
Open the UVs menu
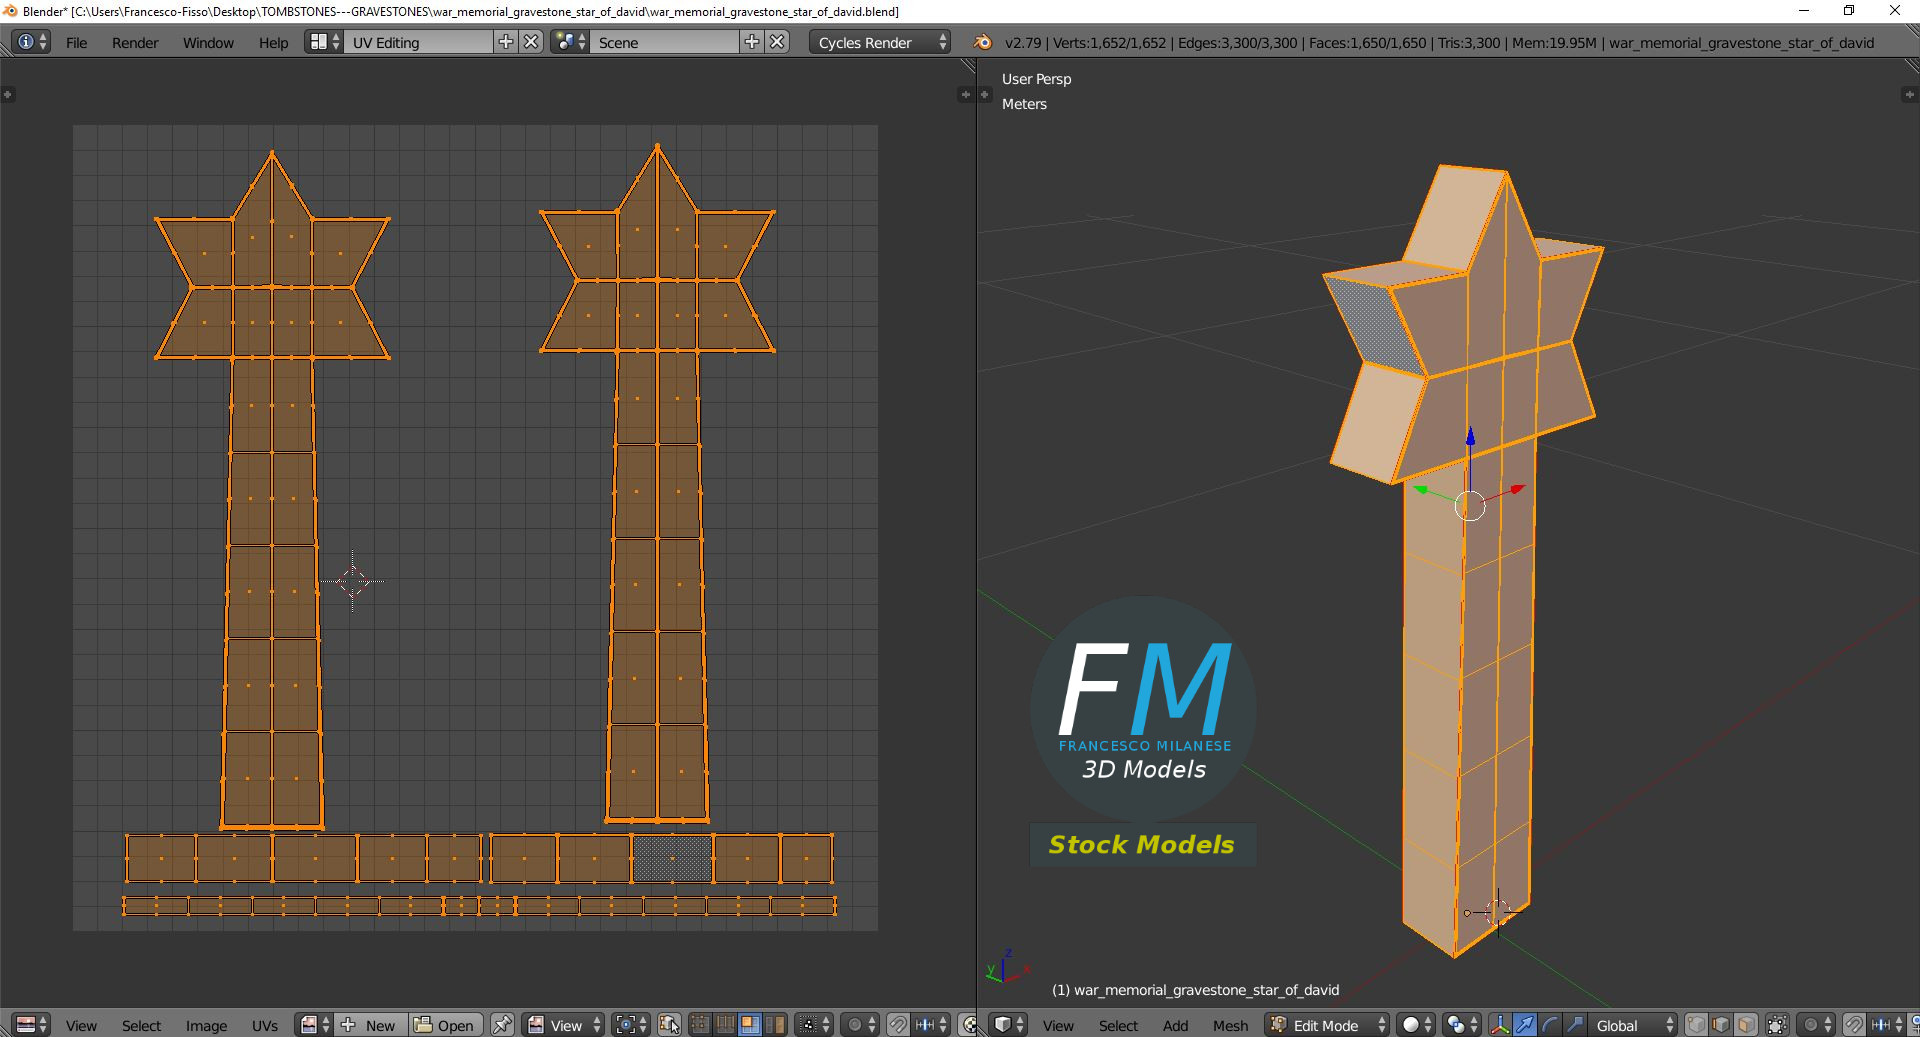(x=264, y=1026)
